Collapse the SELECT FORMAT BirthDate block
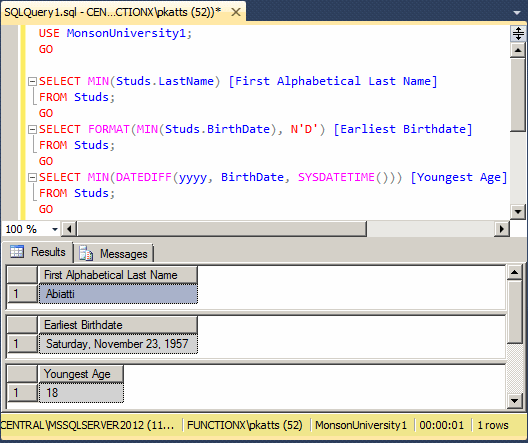Image resolution: width=528 pixels, height=443 pixels. click(x=32, y=130)
